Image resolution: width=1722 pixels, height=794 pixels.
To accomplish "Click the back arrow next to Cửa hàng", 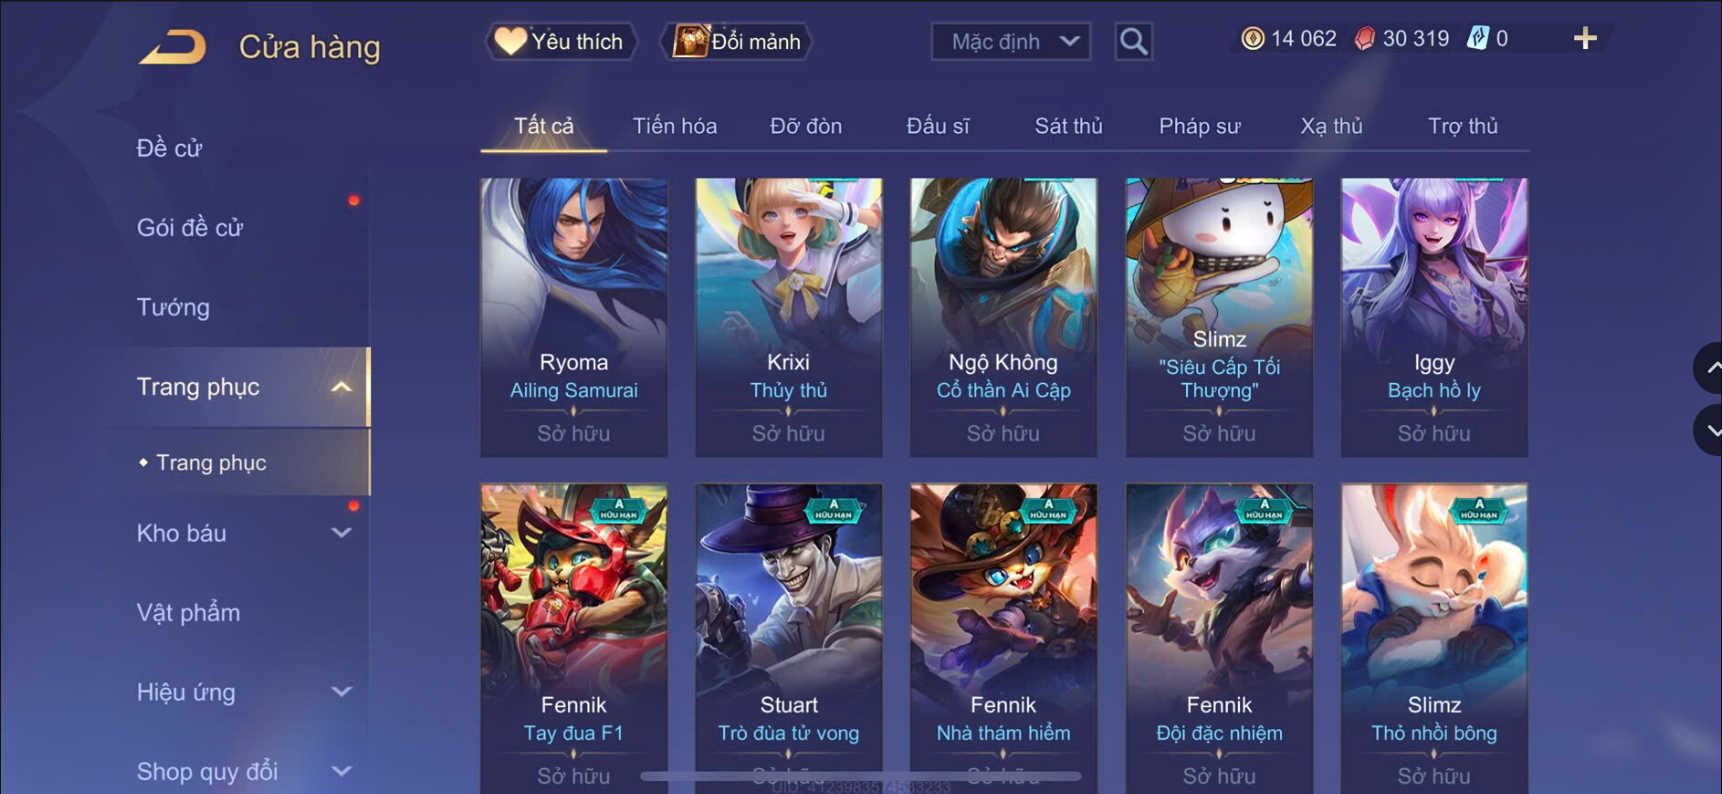I will click(172, 46).
